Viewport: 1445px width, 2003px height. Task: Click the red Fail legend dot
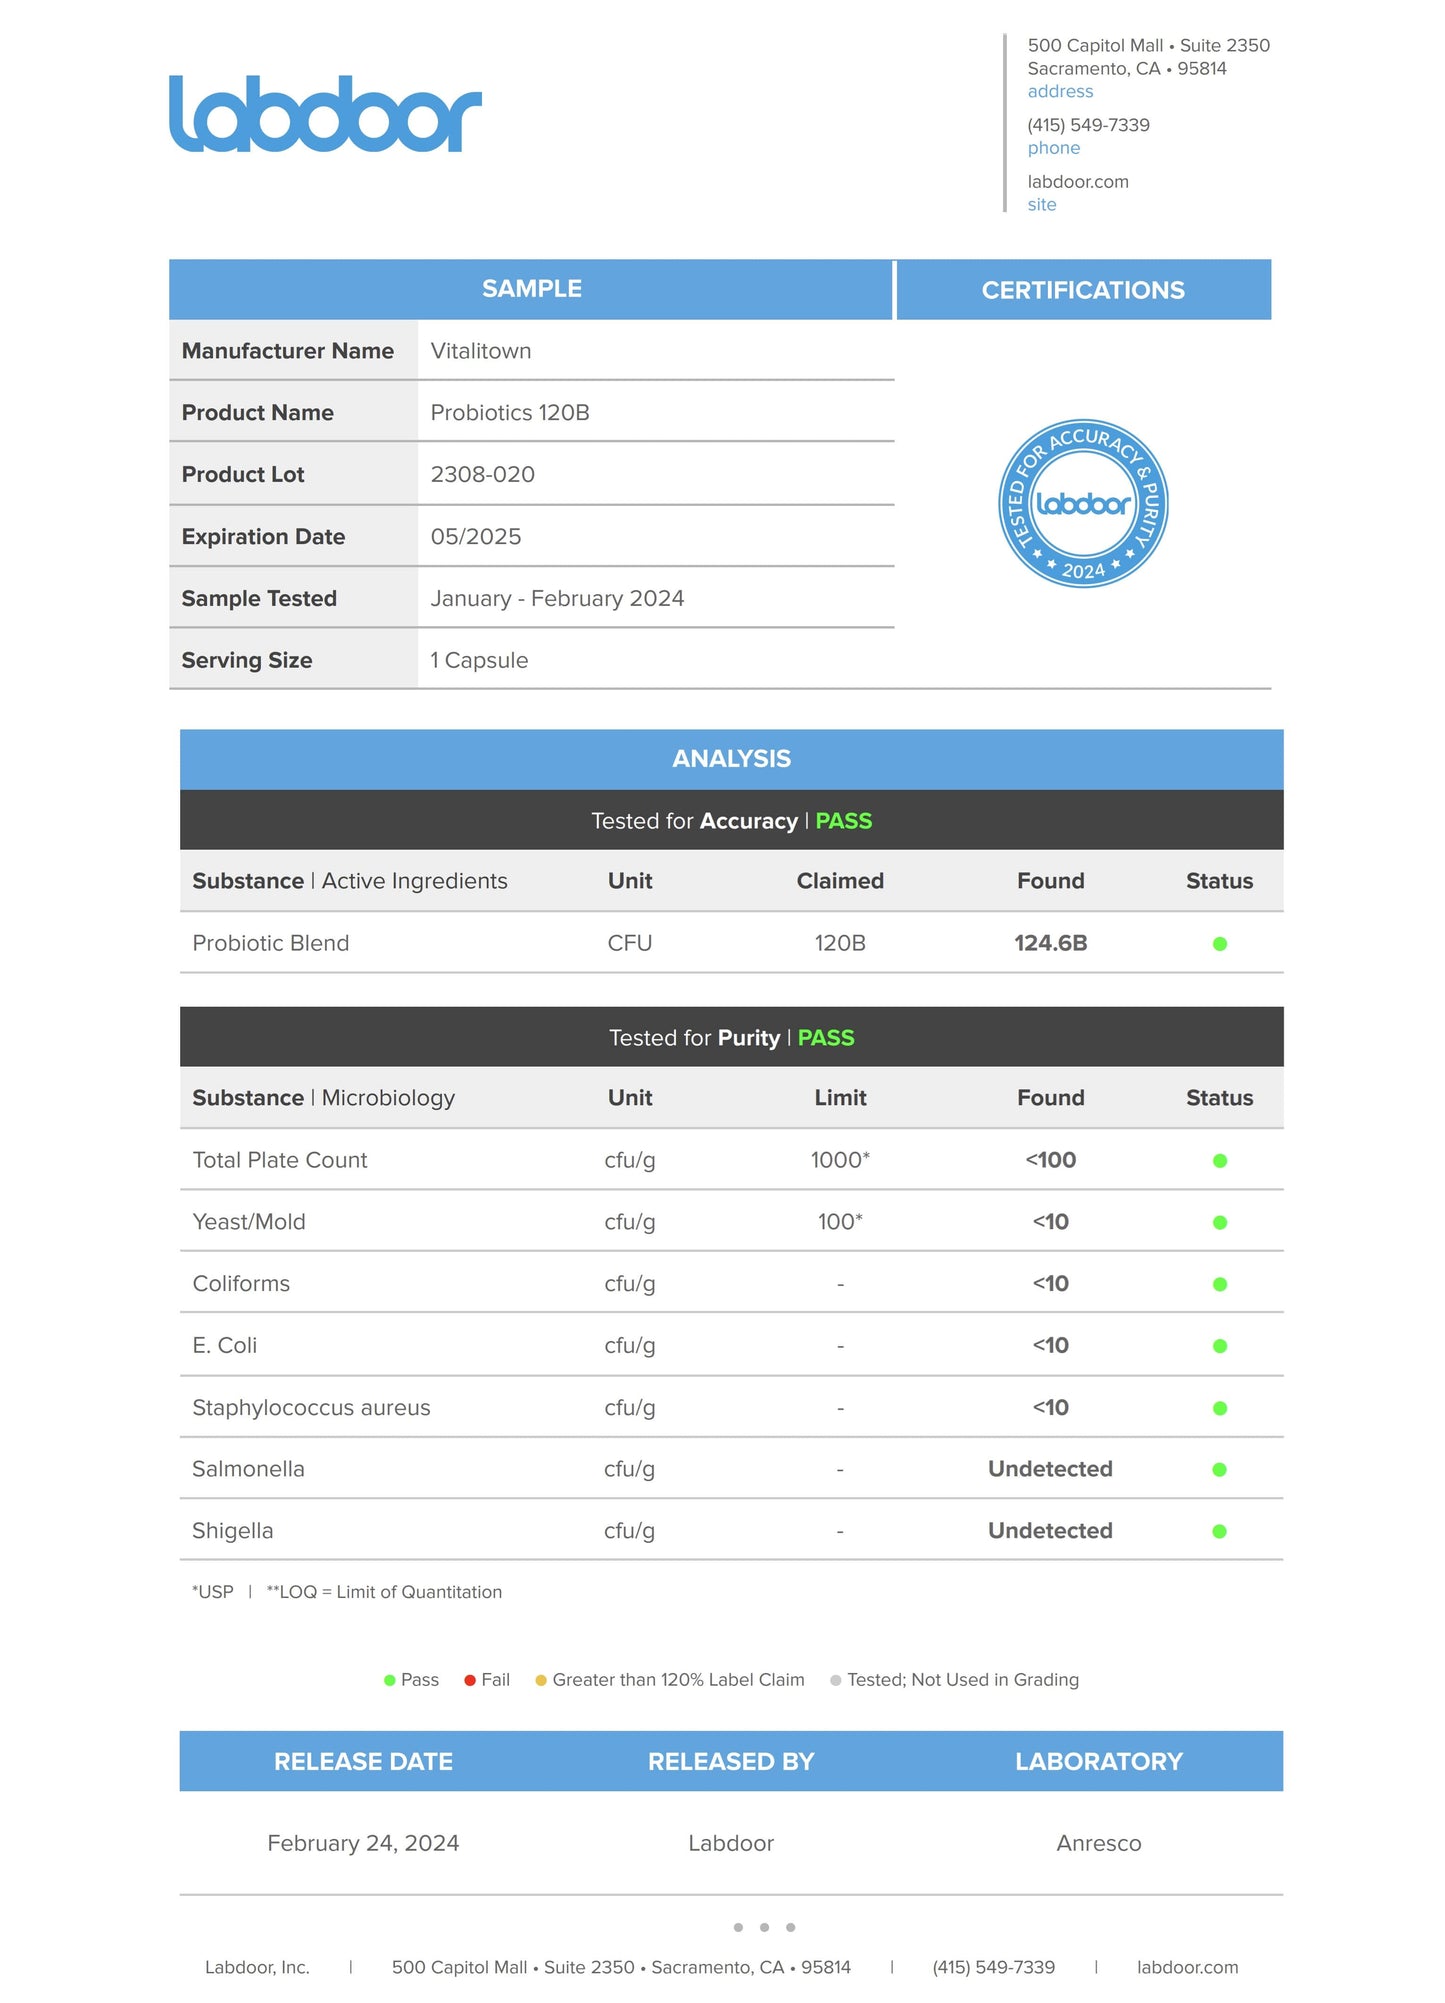(x=470, y=1680)
